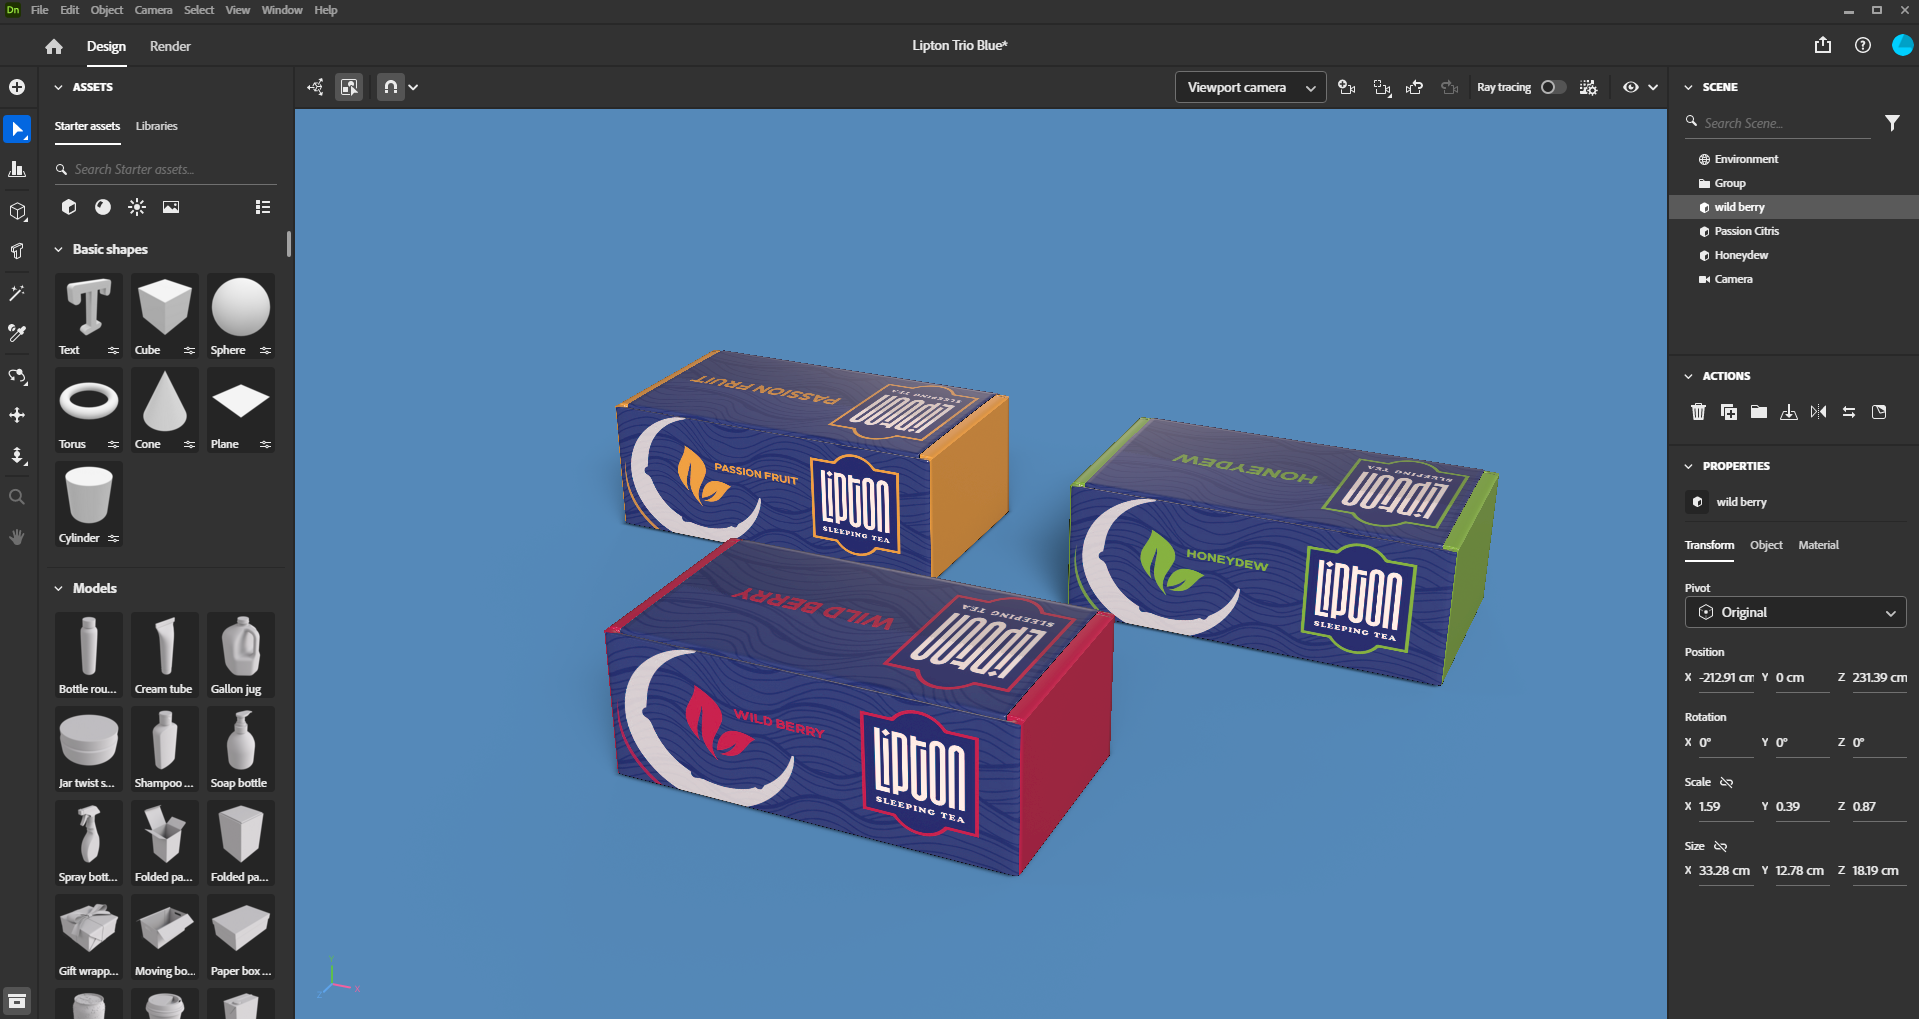
Task: Toggle the viewport visibility eye icon
Action: (1631, 87)
